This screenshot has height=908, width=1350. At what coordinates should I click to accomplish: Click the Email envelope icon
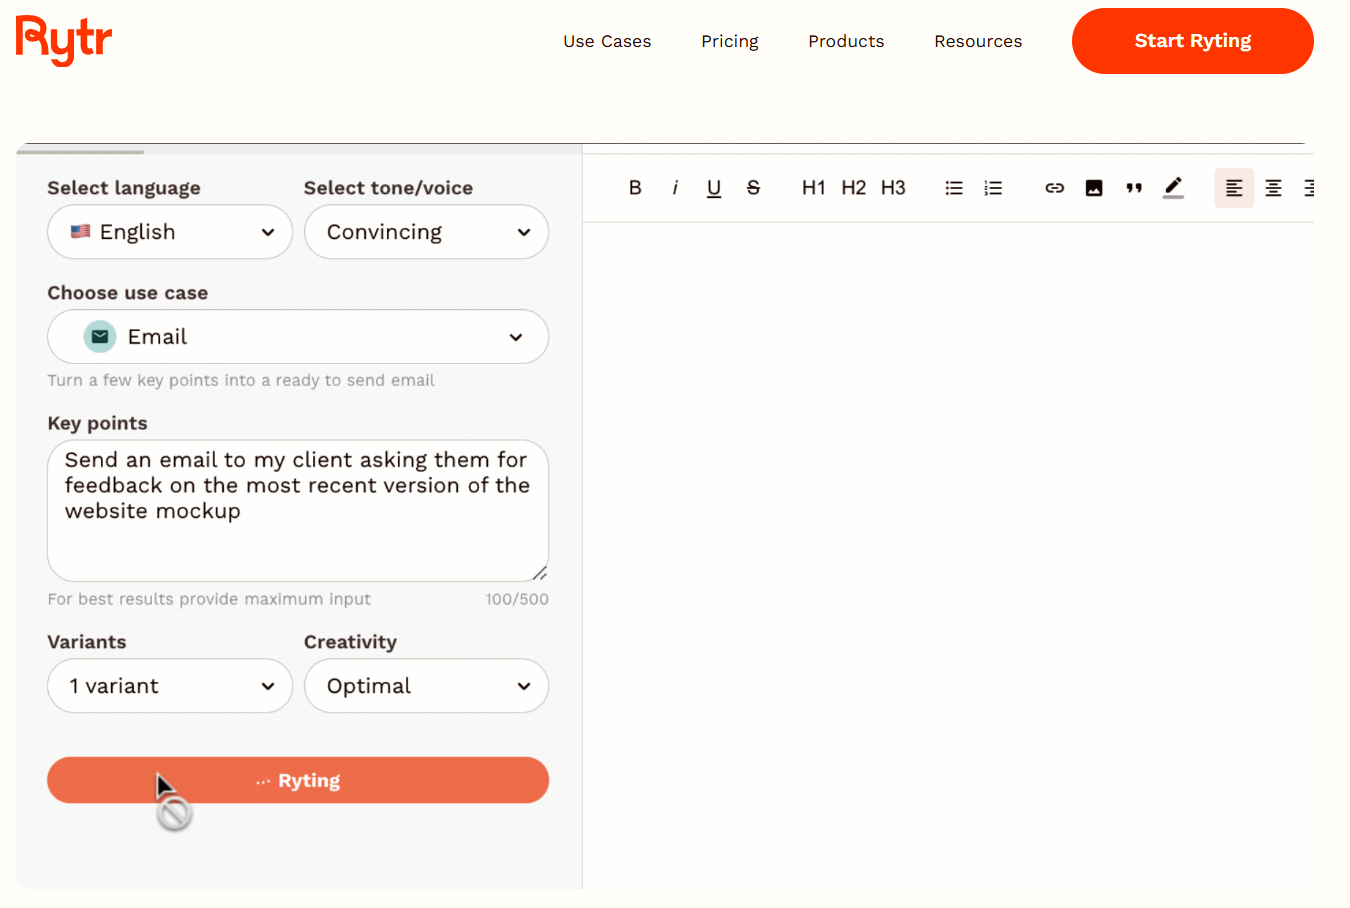pos(100,337)
